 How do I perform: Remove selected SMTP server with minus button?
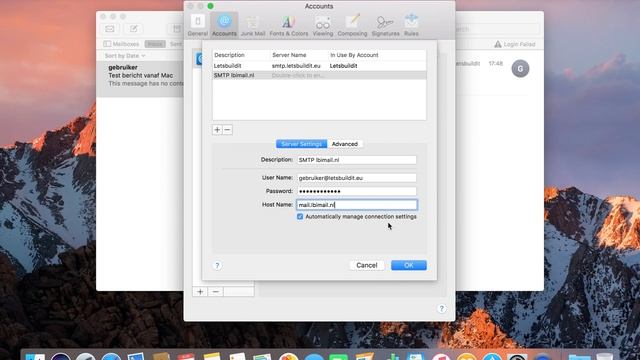click(227, 130)
